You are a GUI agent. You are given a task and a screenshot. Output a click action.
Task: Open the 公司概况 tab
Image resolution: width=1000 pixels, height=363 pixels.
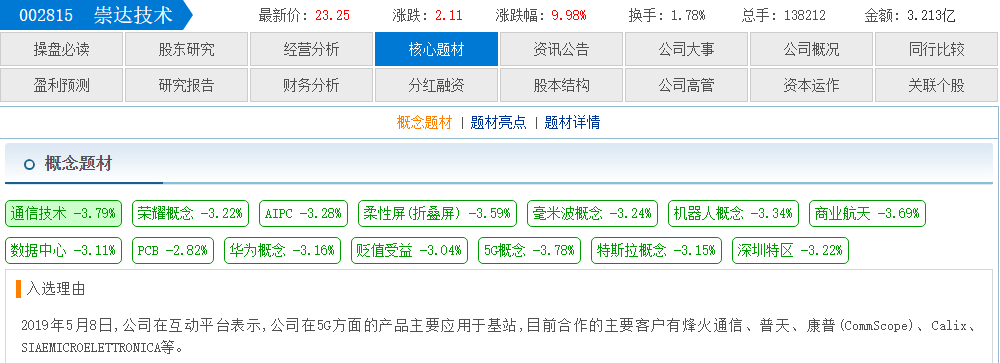[x=811, y=50]
